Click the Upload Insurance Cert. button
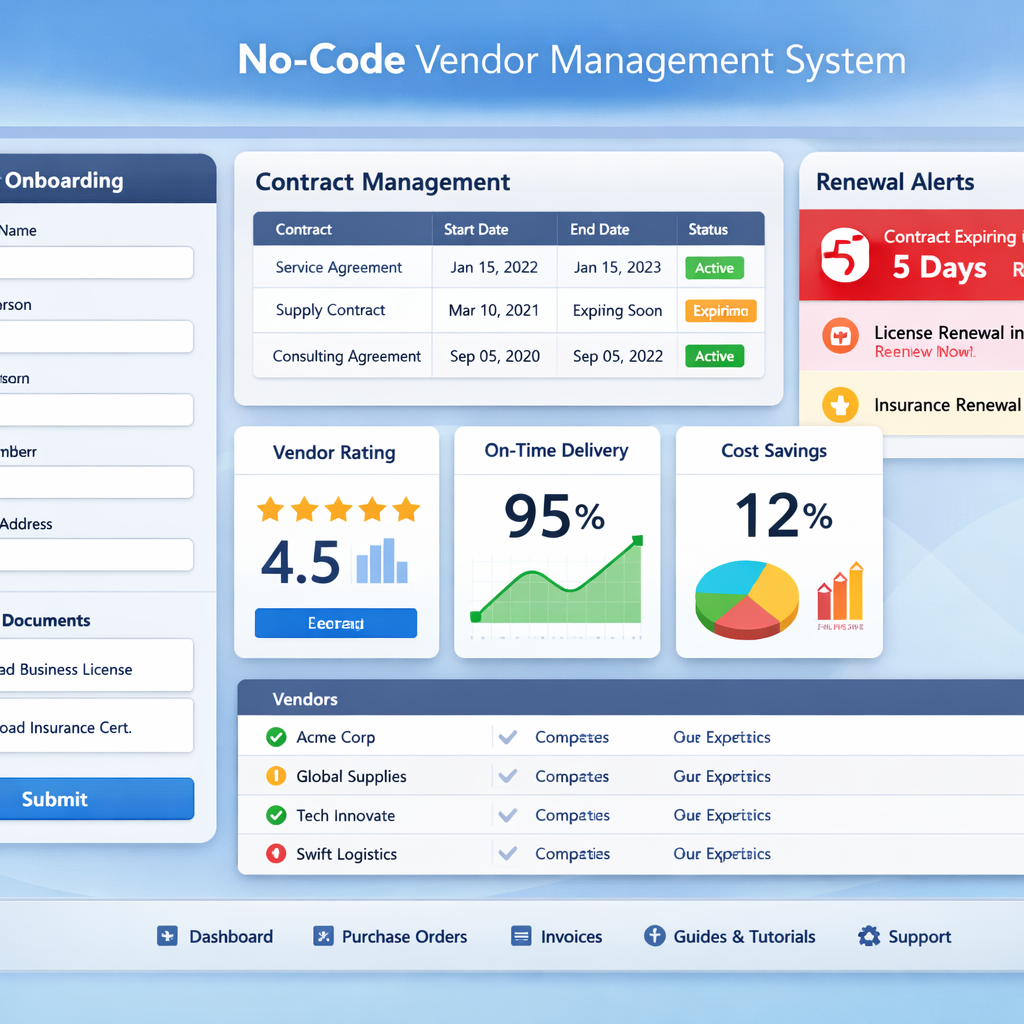Image resolution: width=1024 pixels, height=1024 pixels. click(97, 726)
